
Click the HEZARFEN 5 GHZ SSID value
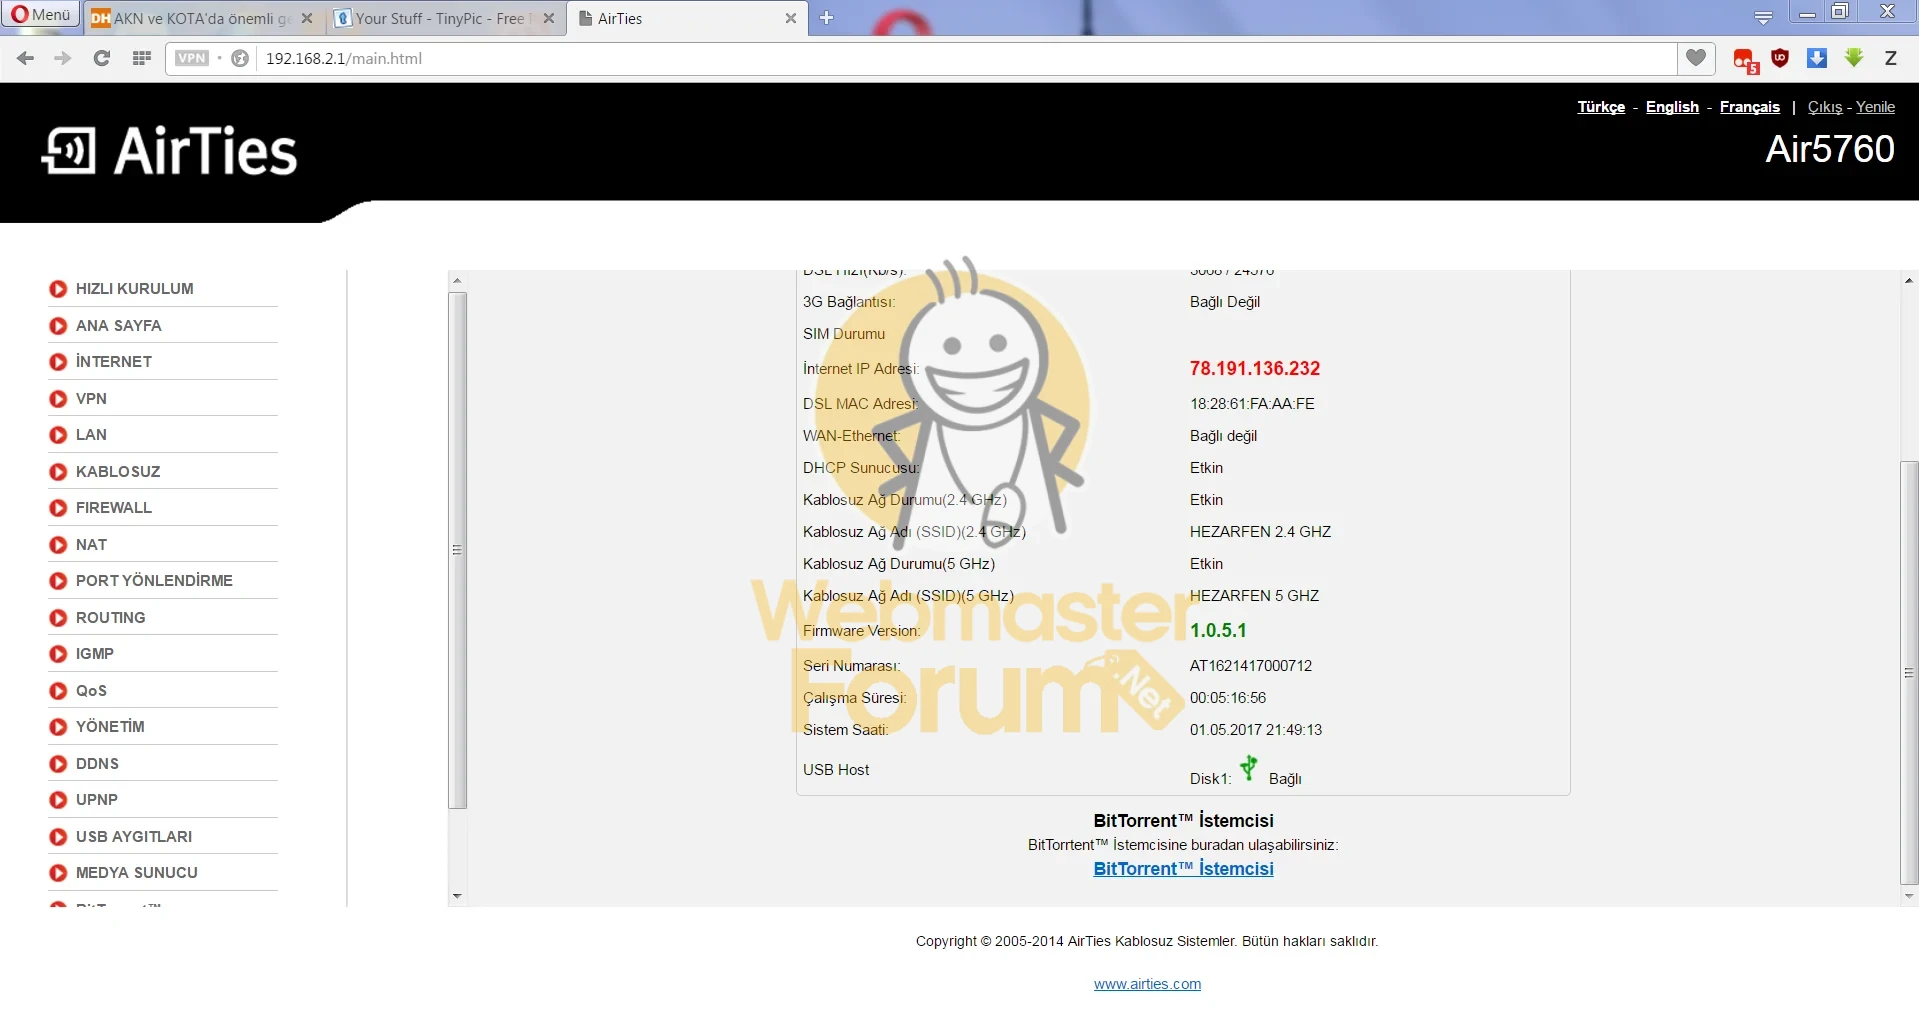click(x=1254, y=596)
